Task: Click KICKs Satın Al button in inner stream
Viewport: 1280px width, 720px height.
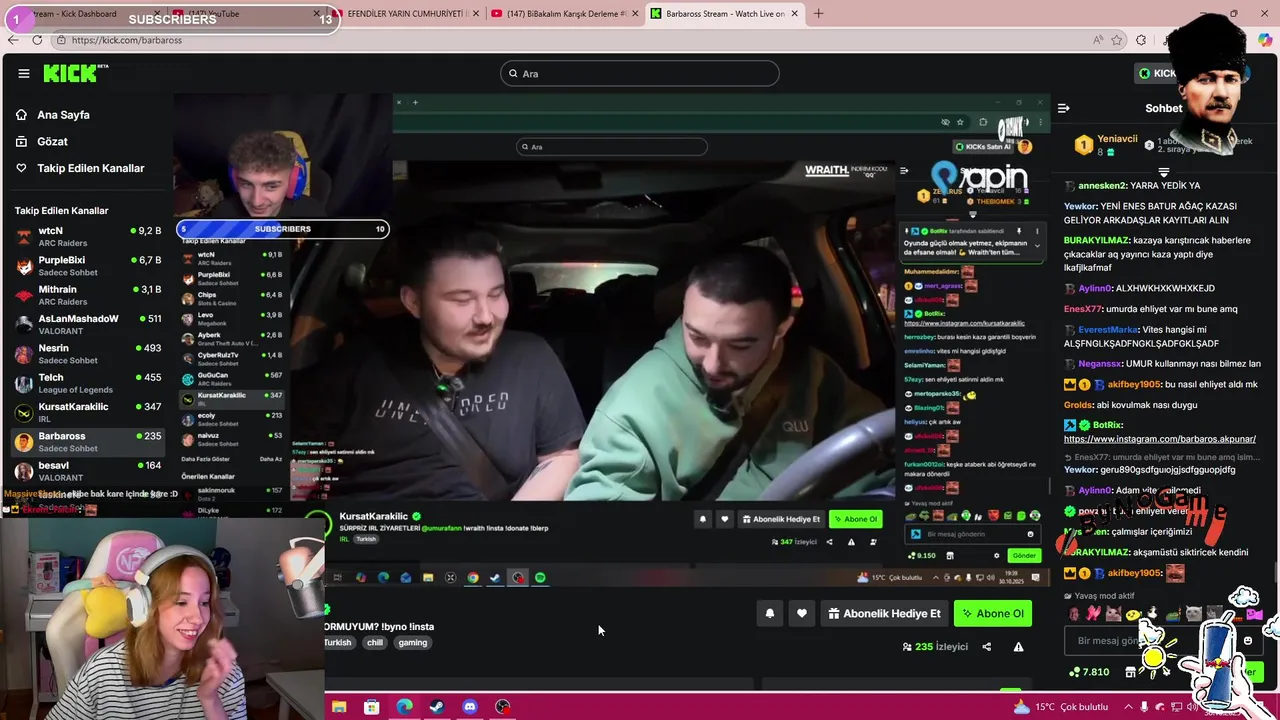Action: click(984, 147)
